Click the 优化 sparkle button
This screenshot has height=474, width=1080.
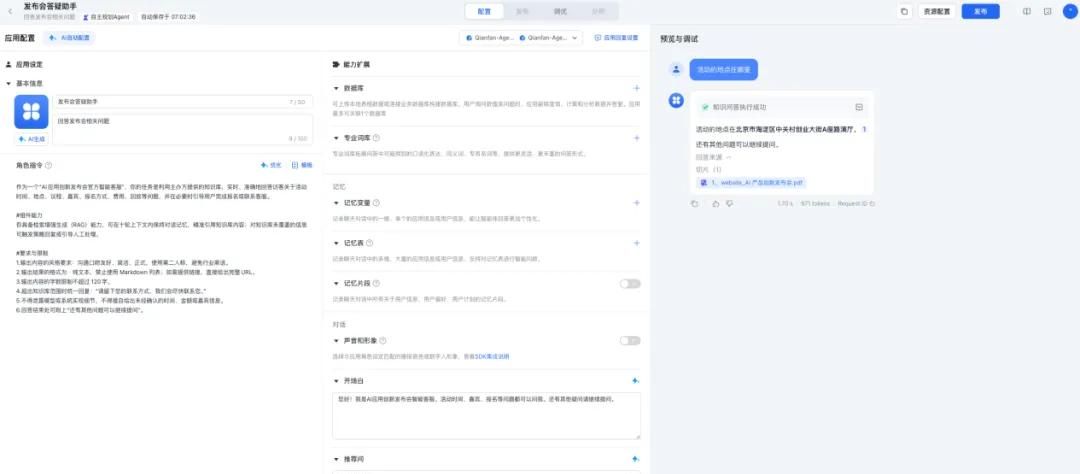[x=271, y=165]
